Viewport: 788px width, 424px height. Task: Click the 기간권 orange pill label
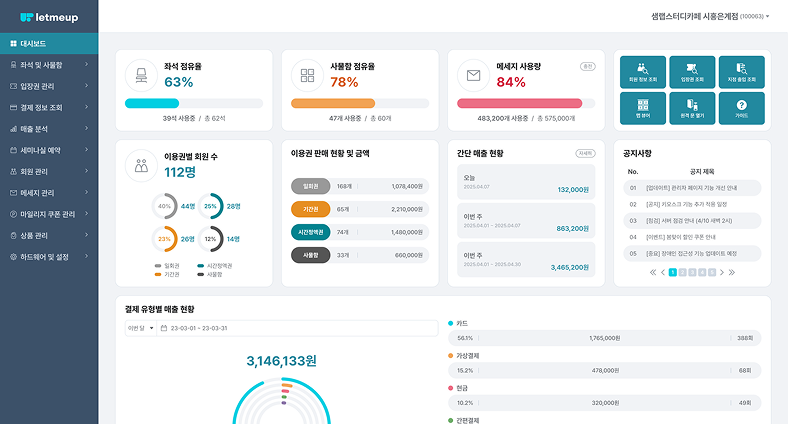click(x=311, y=209)
